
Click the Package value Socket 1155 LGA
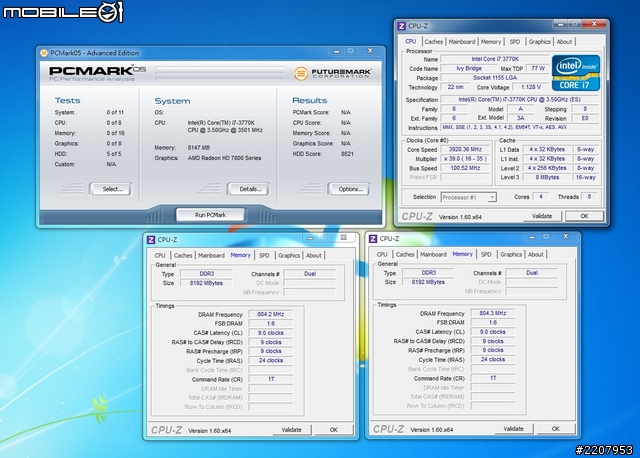point(495,78)
